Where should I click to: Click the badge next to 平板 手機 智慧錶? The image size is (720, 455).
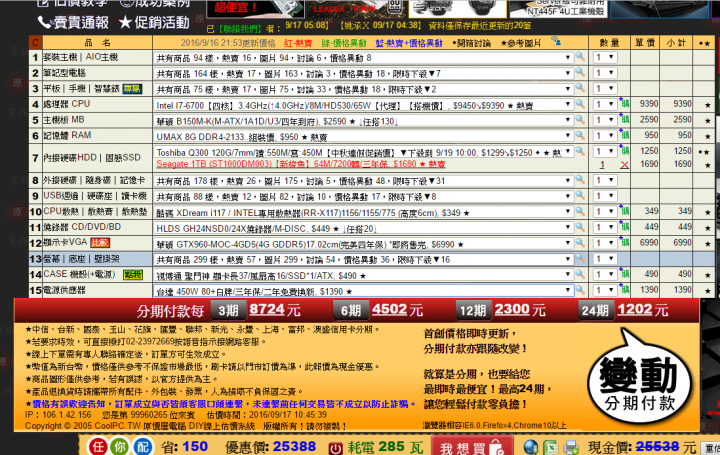tap(132, 89)
